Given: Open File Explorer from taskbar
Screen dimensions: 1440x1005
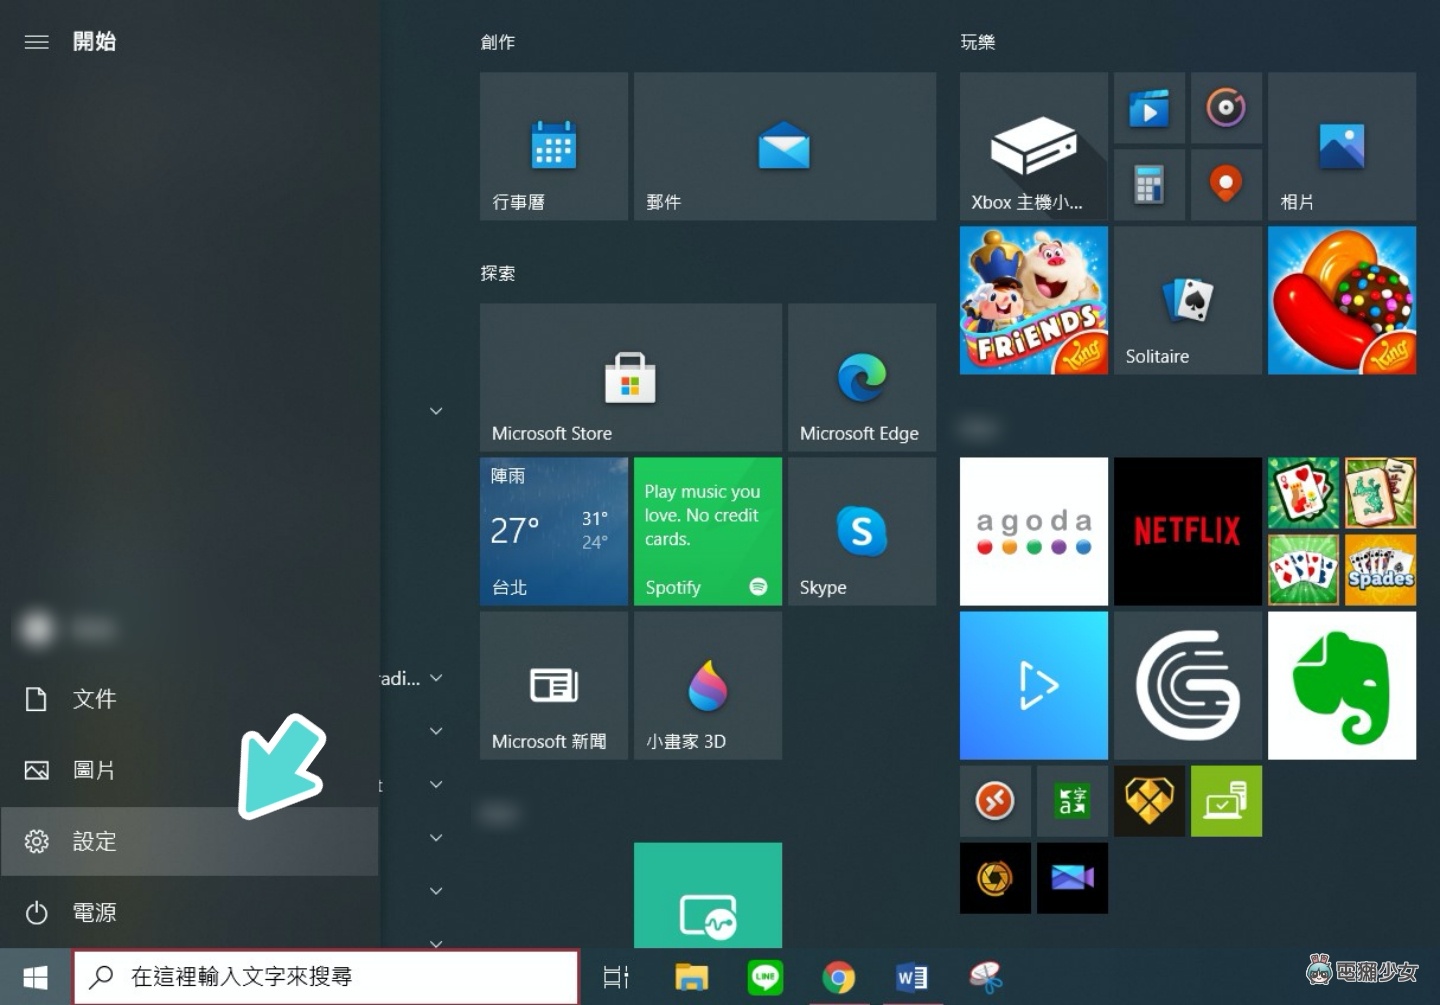Looking at the screenshot, I should pyautogui.click(x=691, y=977).
